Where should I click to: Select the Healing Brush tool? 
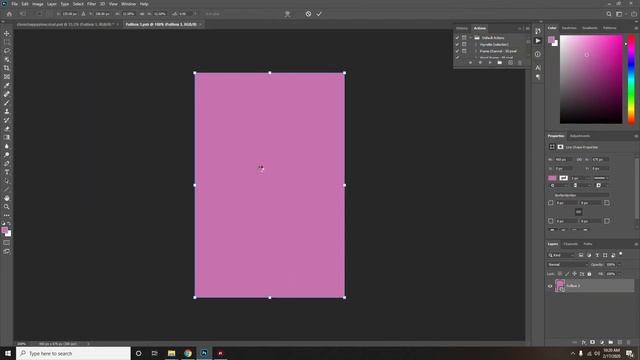7,94
